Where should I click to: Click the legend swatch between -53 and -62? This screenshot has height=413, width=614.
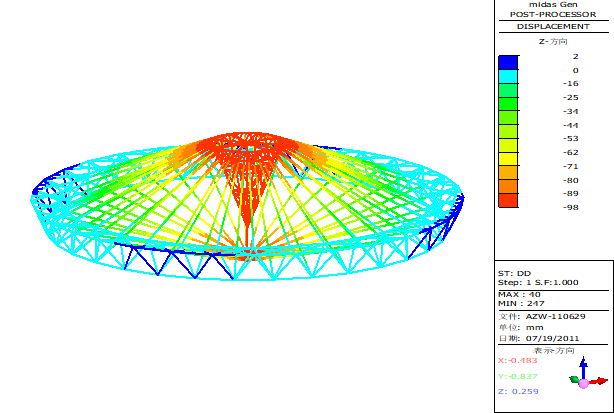pos(508,145)
